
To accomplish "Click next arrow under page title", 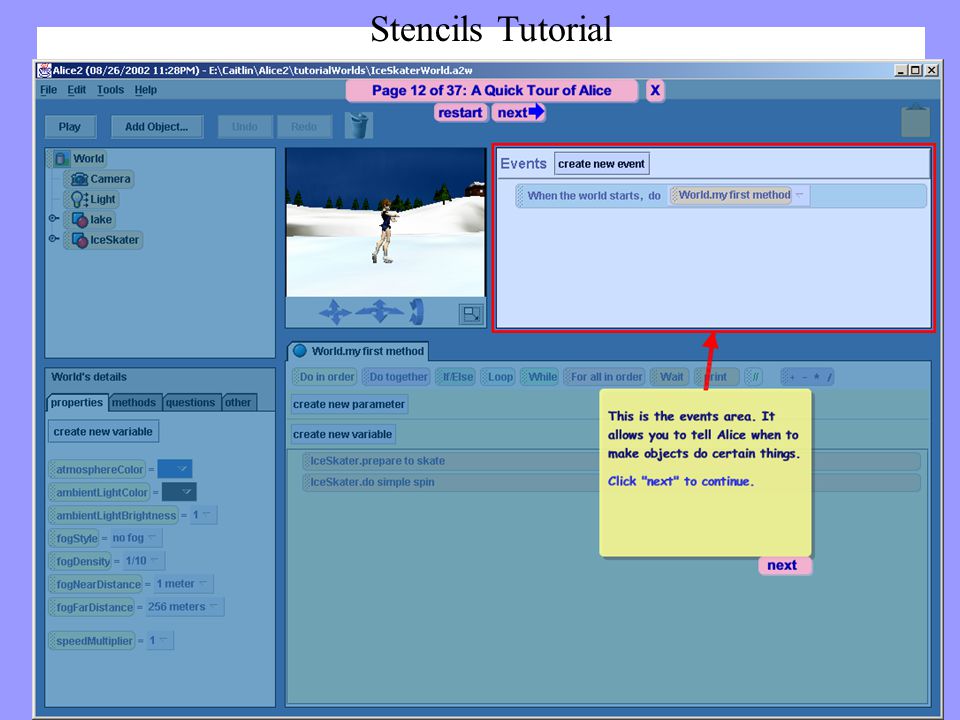I will pyautogui.click(x=519, y=112).
